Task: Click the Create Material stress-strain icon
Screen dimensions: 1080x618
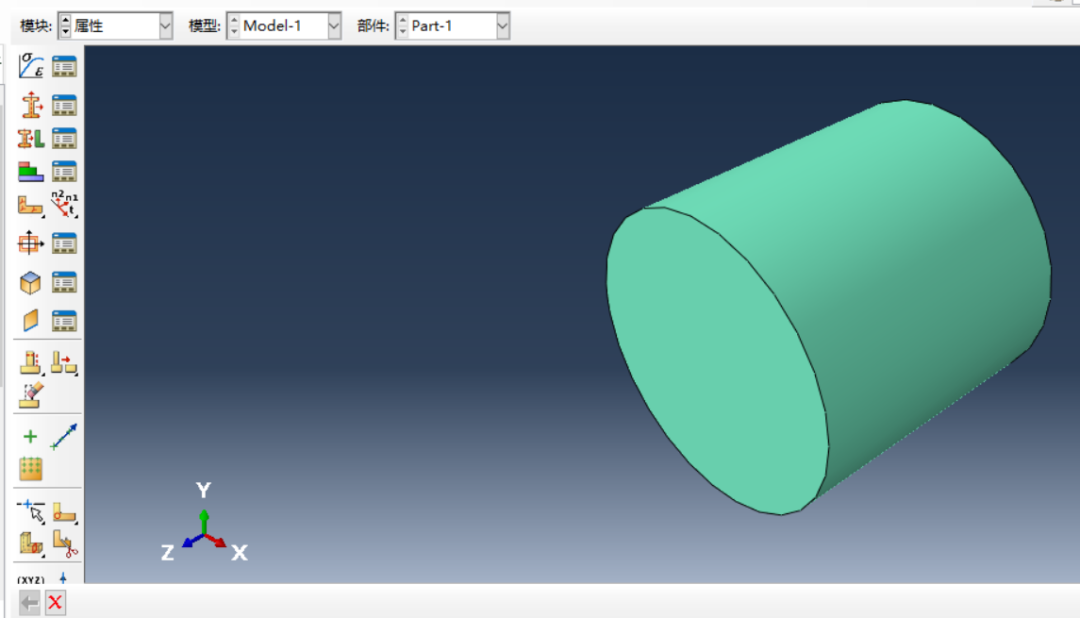Action: coord(31,66)
